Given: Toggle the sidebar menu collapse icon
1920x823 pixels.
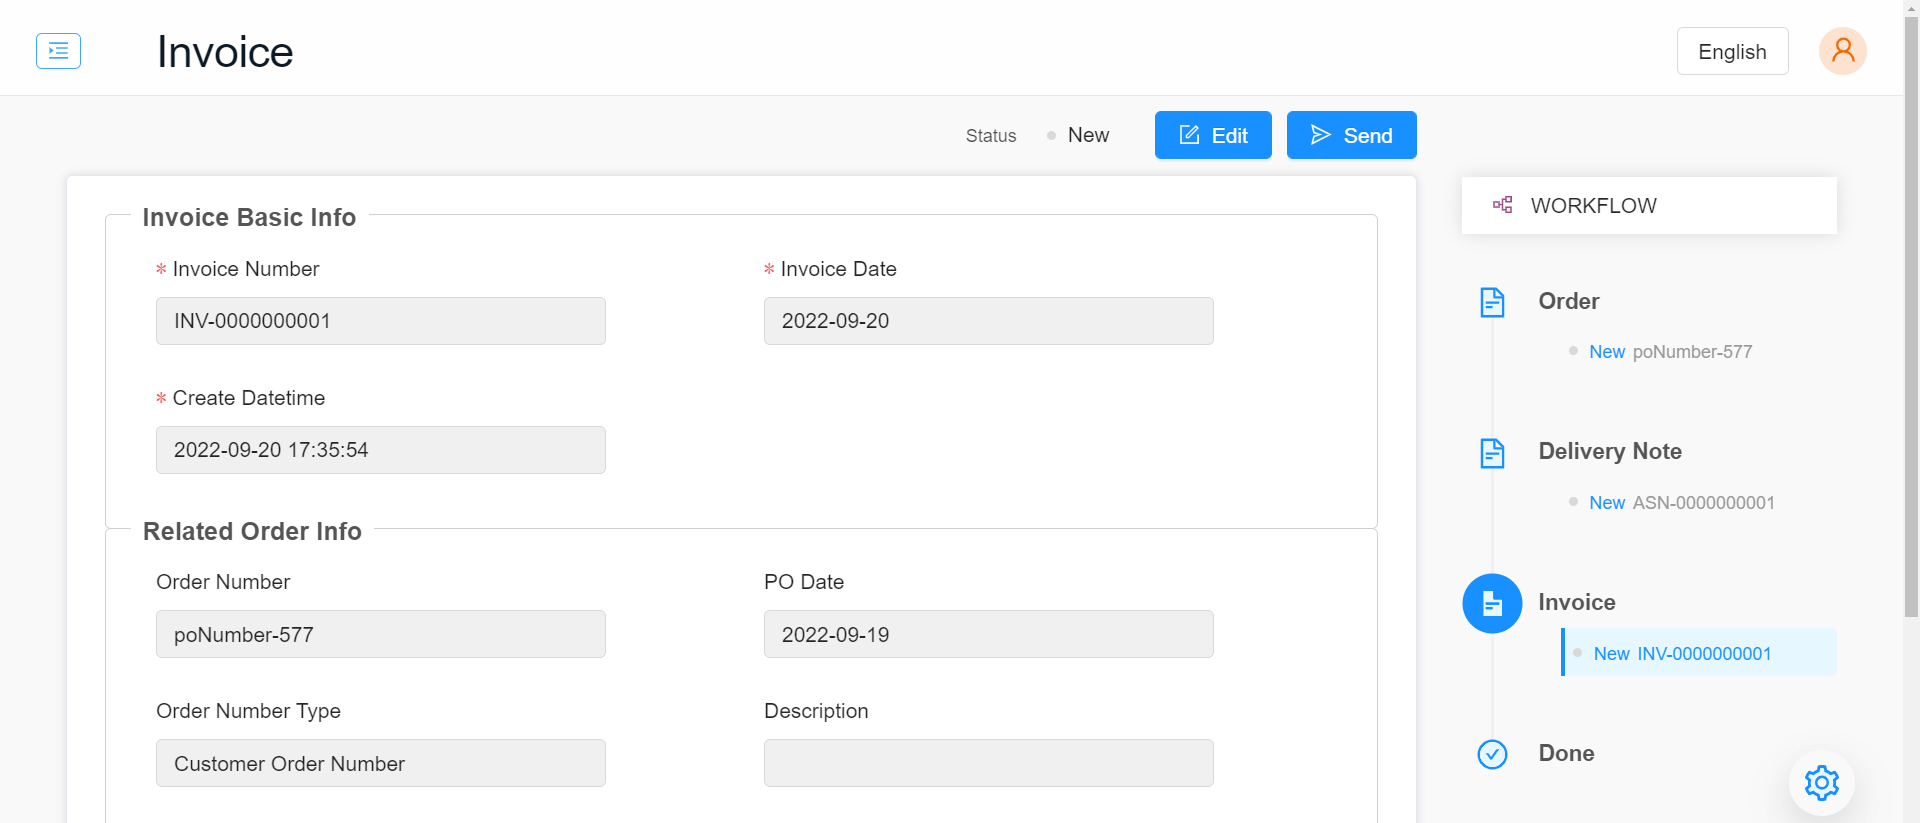Looking at the screenshot, I should point(58,51).
